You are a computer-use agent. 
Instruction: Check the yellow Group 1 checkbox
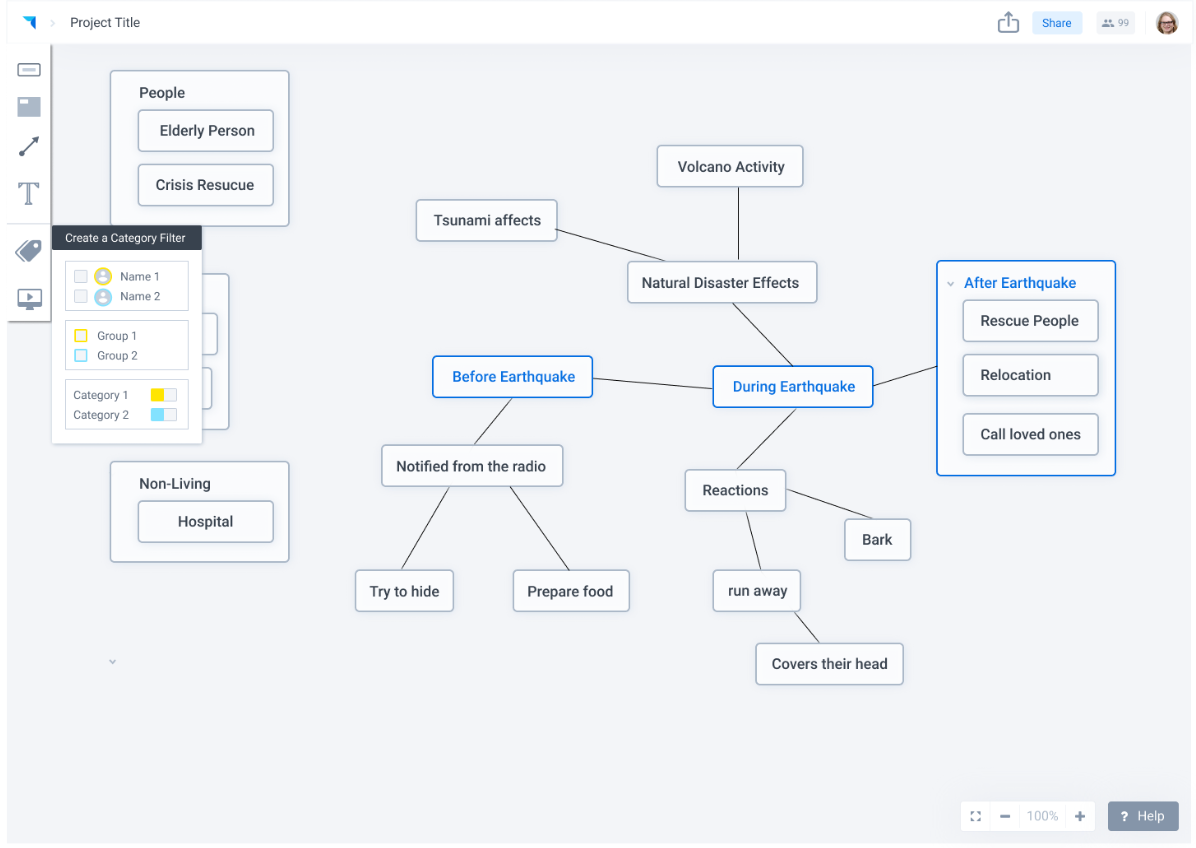[x=81, y=336]
